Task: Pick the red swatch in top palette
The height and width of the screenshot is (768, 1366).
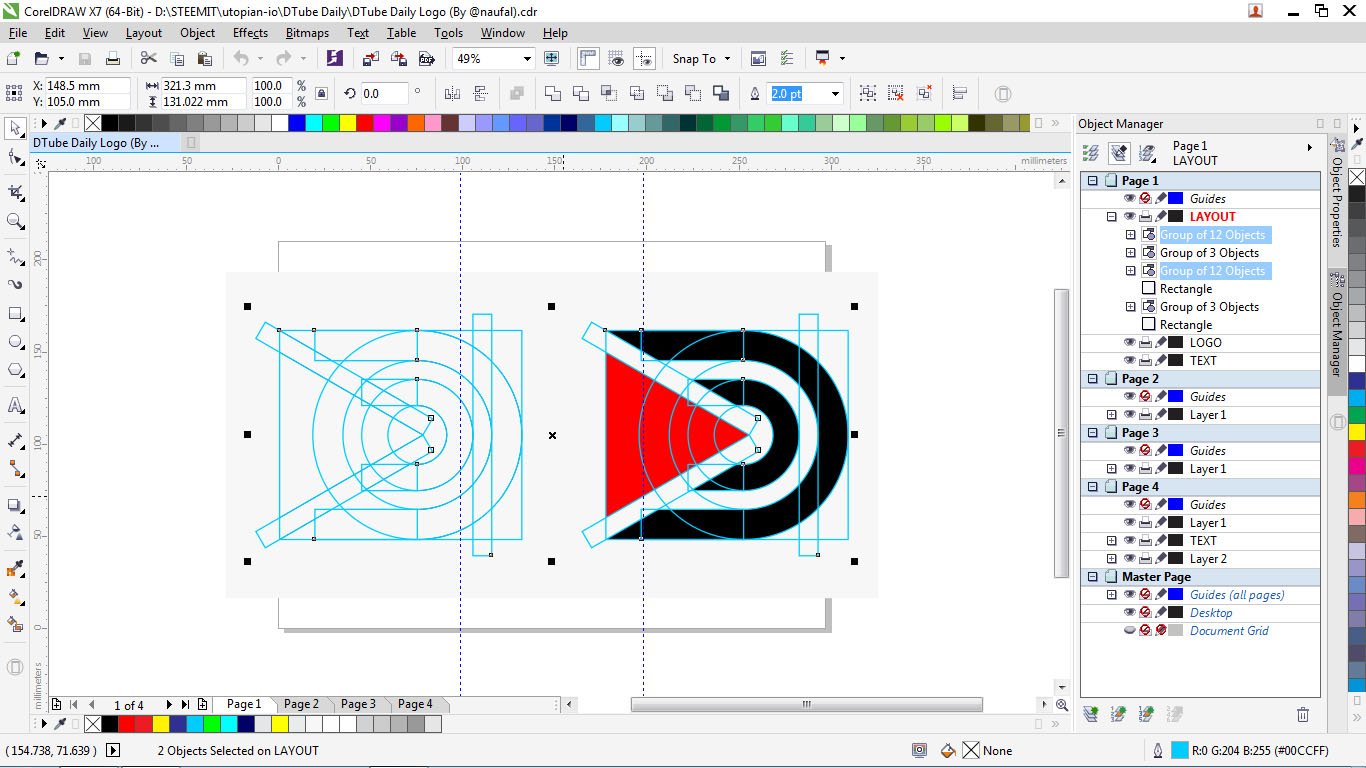Action: 365,123
